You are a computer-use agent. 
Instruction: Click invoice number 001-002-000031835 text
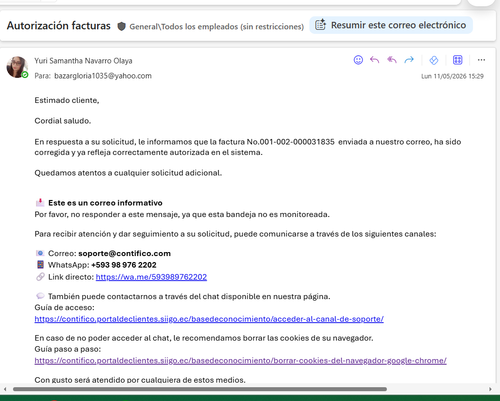coord(297,142)
